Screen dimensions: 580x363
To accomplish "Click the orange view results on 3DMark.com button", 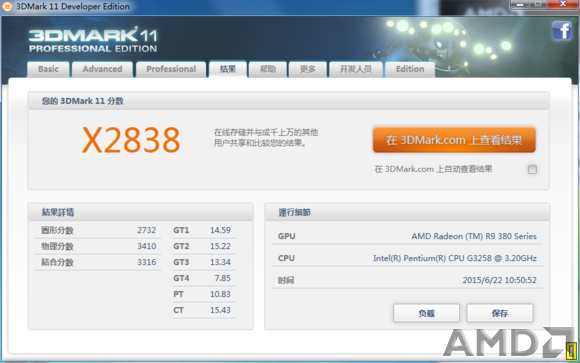I will 454,140.
